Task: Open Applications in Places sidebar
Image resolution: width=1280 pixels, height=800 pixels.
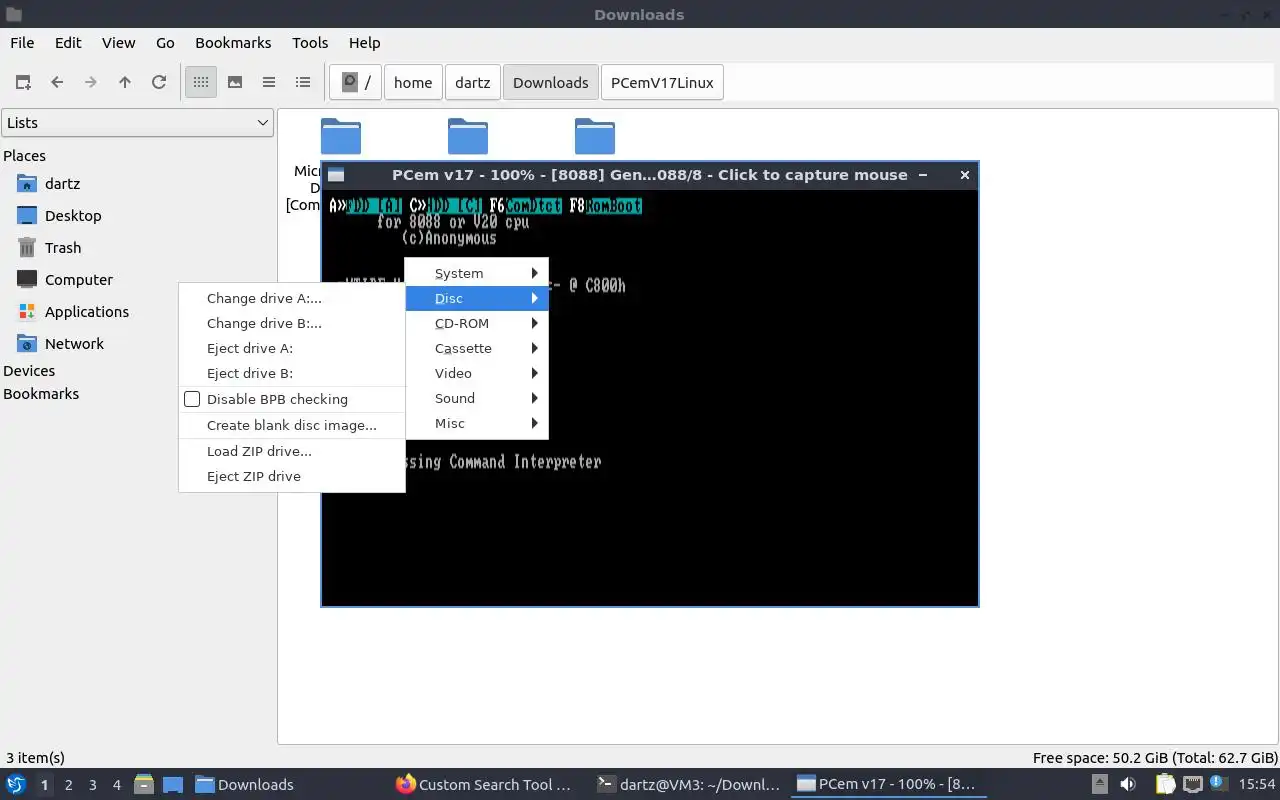Action: (x=87, y=312)
